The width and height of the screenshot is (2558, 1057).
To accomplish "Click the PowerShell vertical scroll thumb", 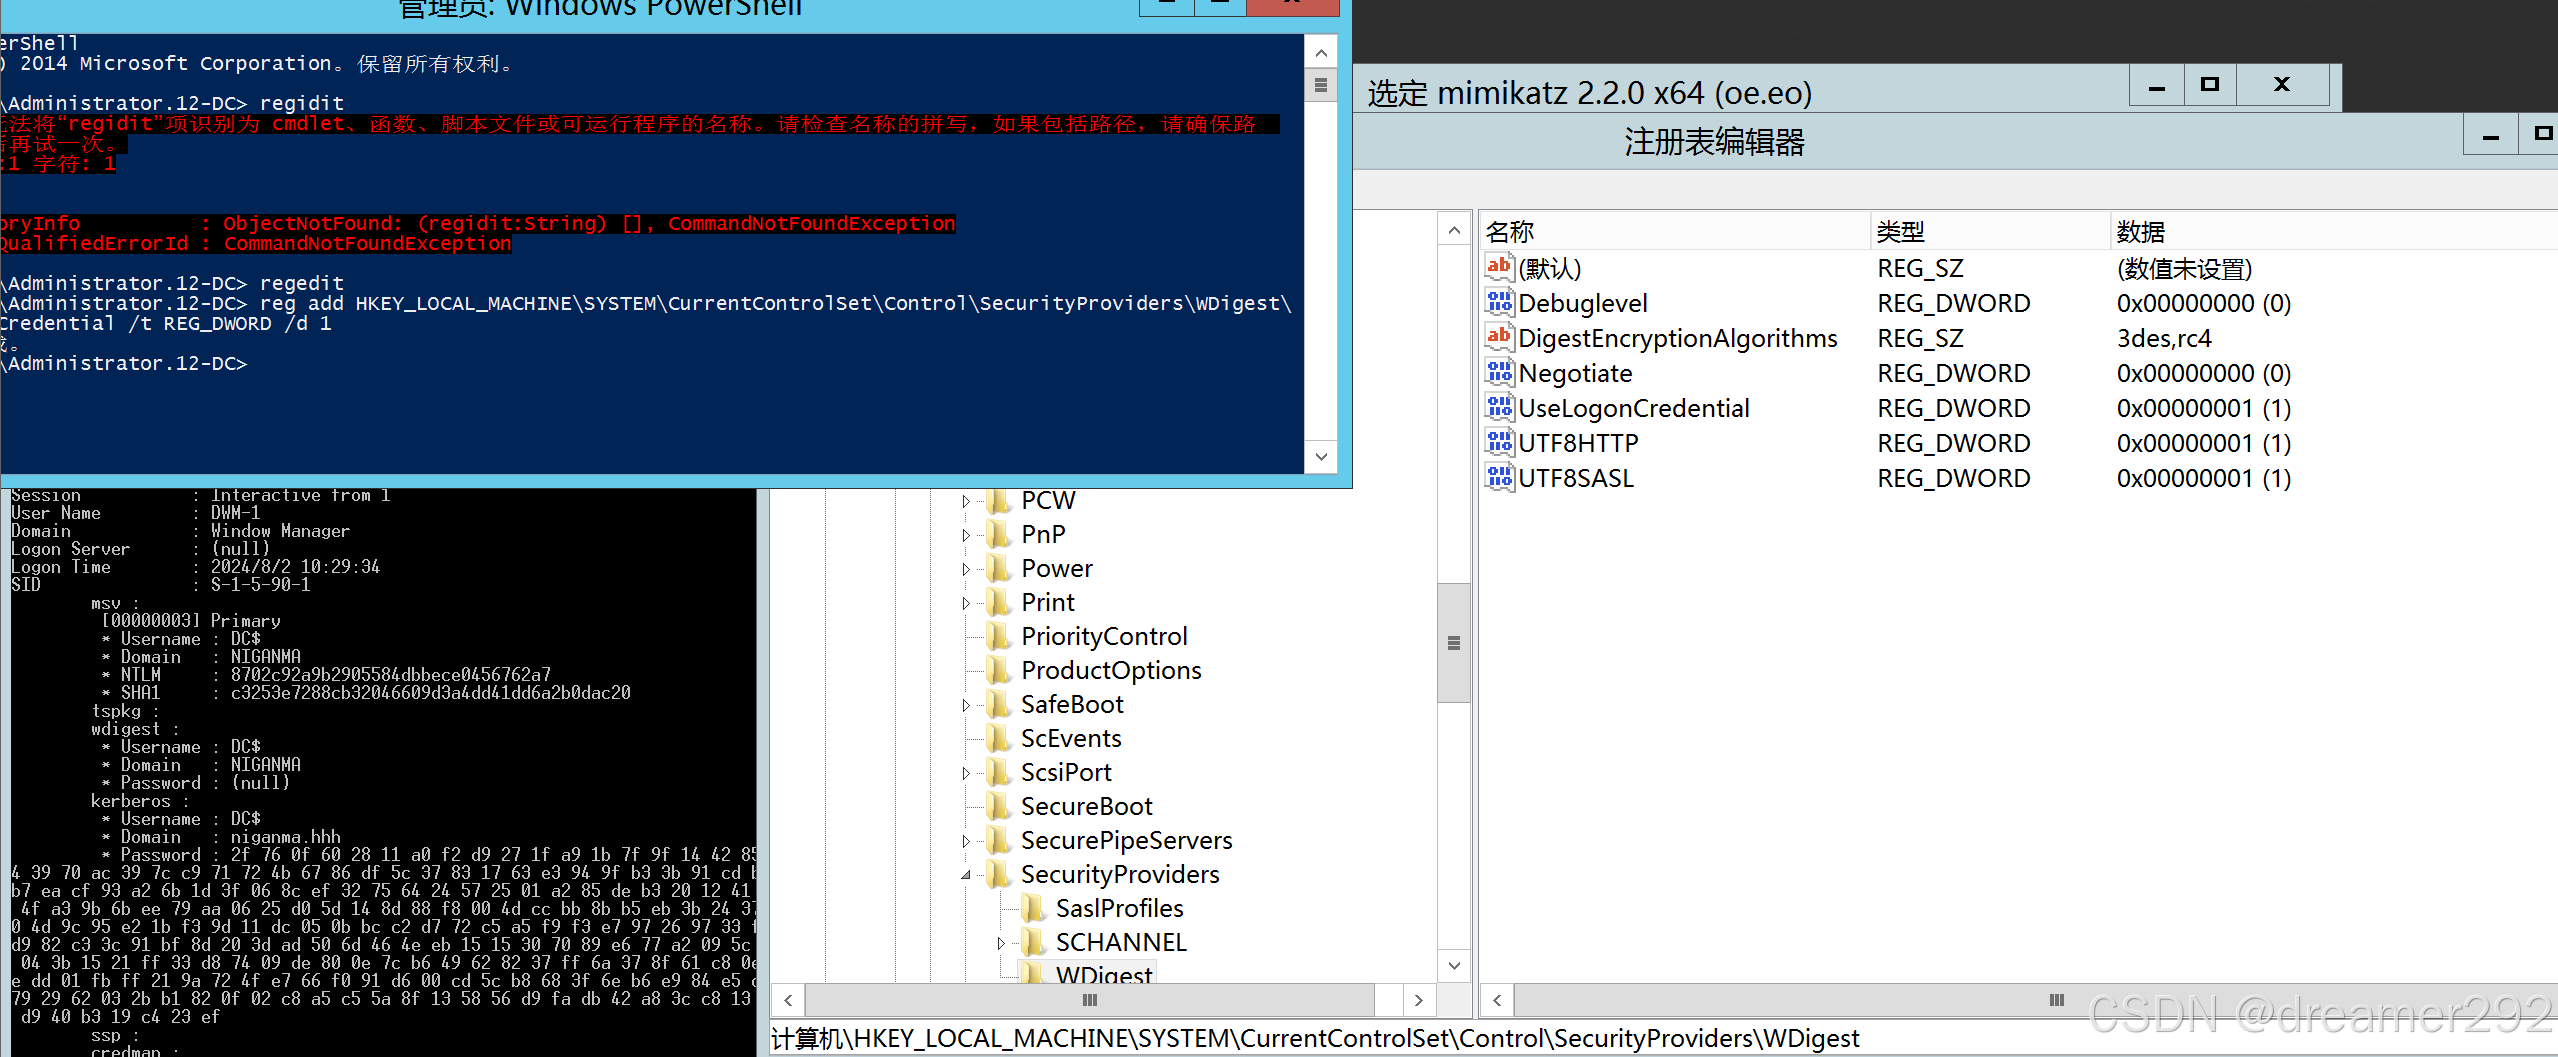I will tap(1321, 85).
